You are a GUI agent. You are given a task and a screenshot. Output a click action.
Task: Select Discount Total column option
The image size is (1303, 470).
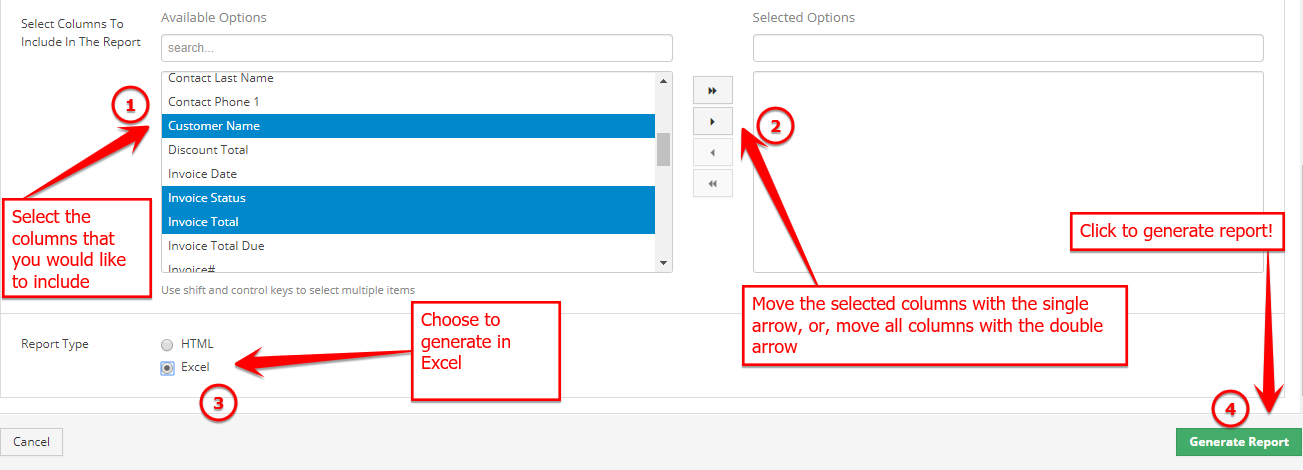(408, 150)
